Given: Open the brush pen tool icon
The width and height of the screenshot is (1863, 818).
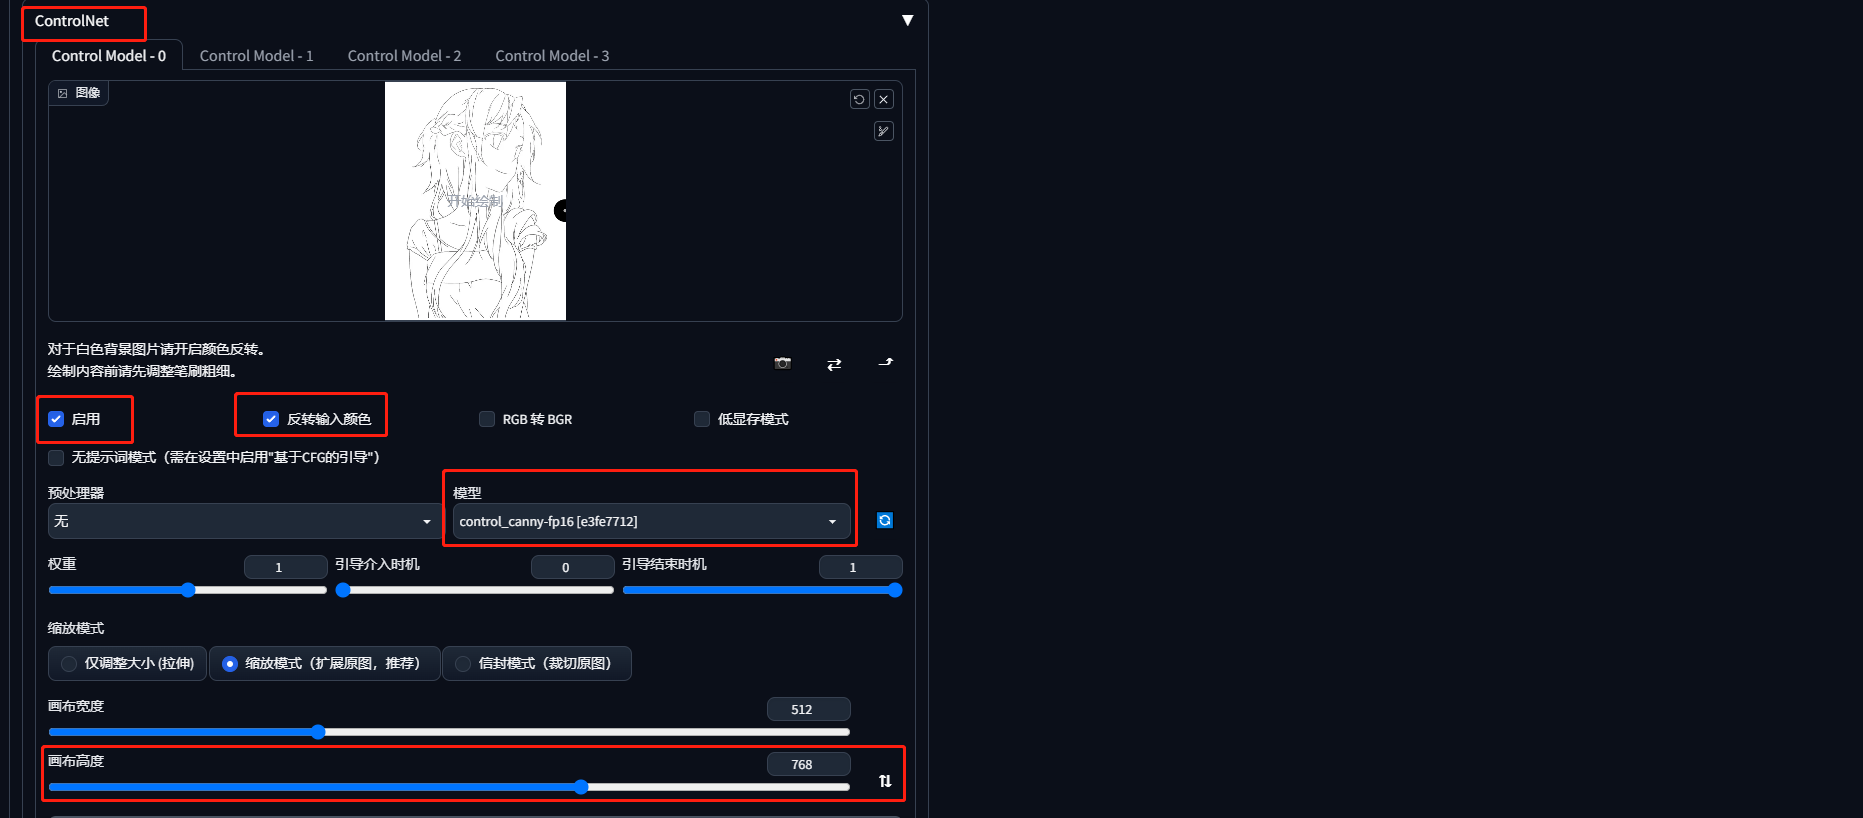Looking at the screenshot, I should point(884,131).
